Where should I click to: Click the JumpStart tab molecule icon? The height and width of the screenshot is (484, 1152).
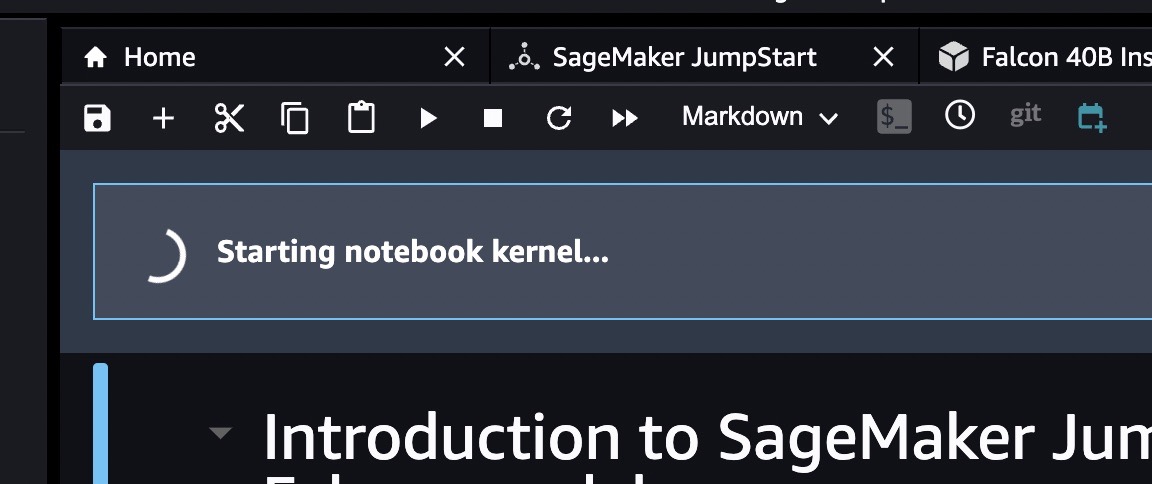(525, 57)
